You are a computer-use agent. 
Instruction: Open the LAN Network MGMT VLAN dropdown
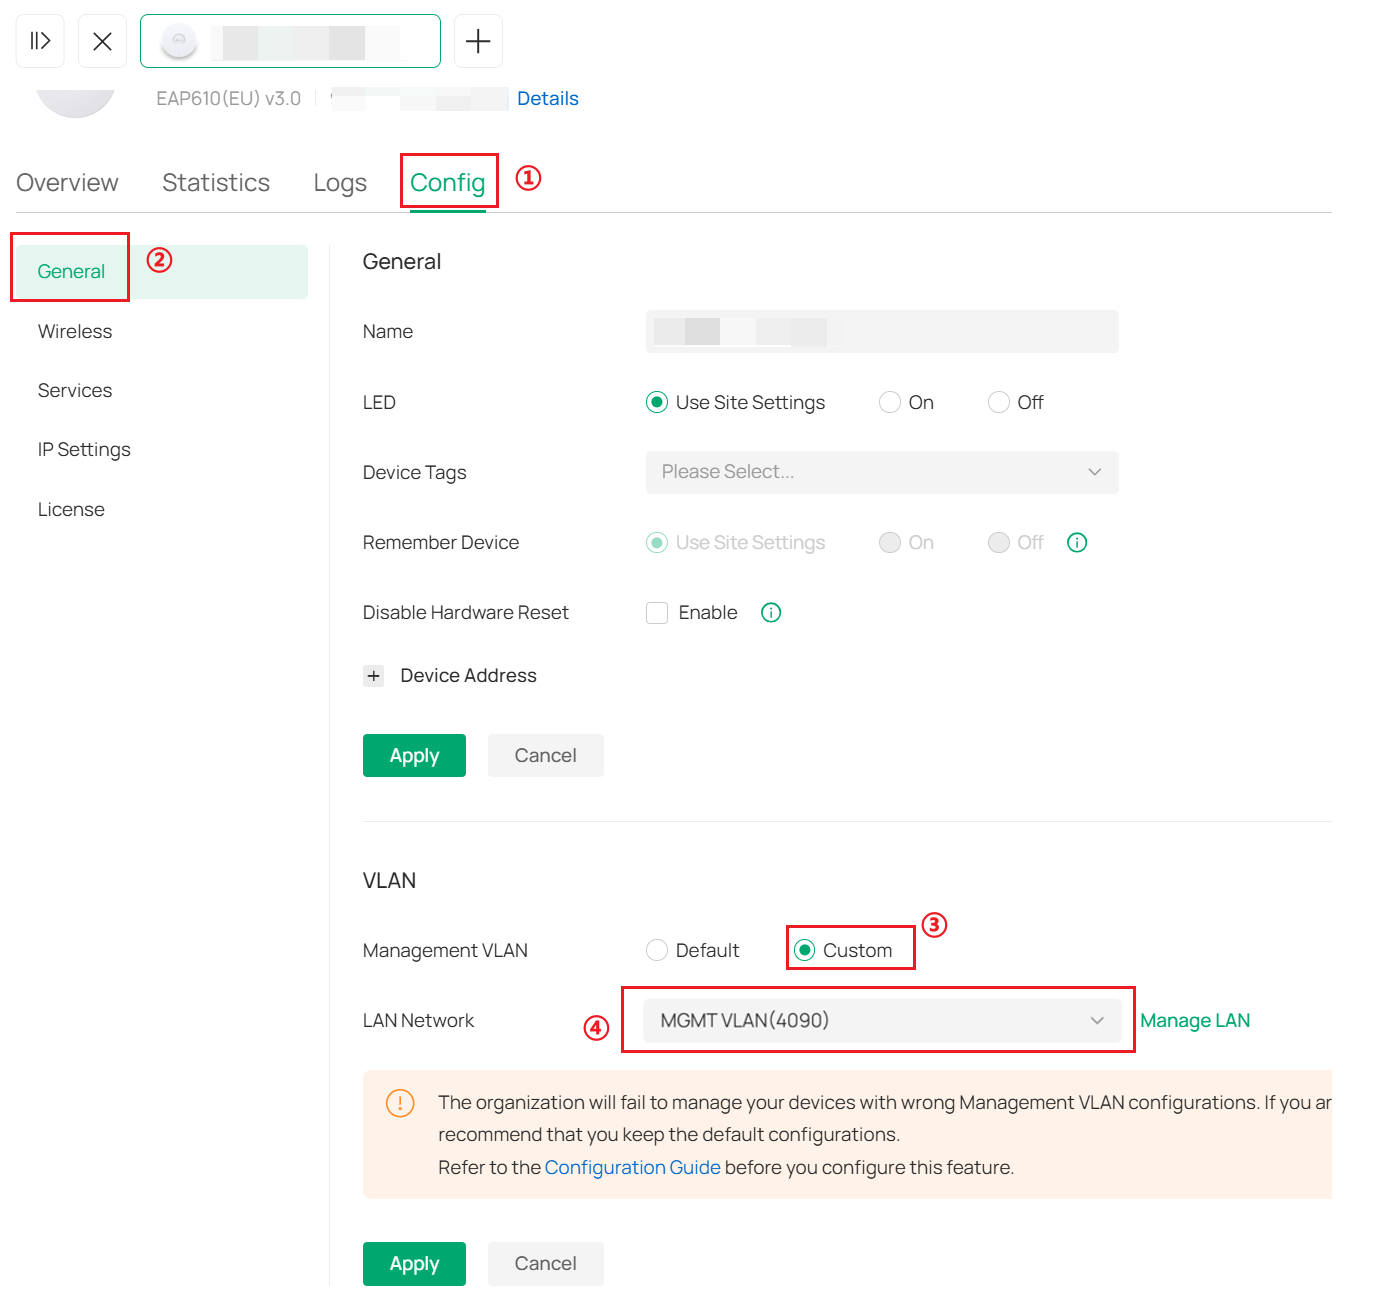[881, 1020]
